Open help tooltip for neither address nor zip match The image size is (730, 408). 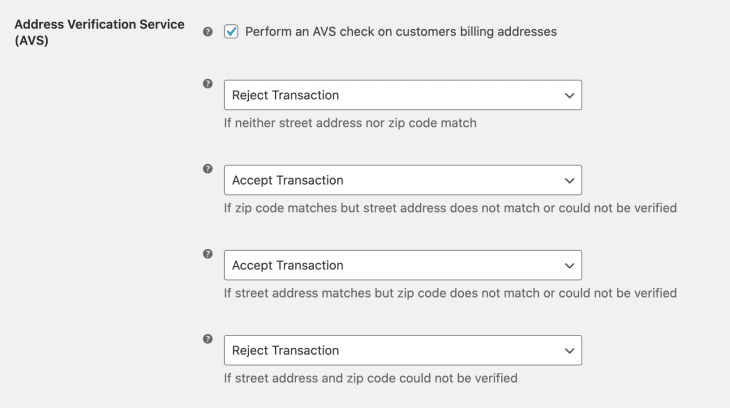[208, 84]
